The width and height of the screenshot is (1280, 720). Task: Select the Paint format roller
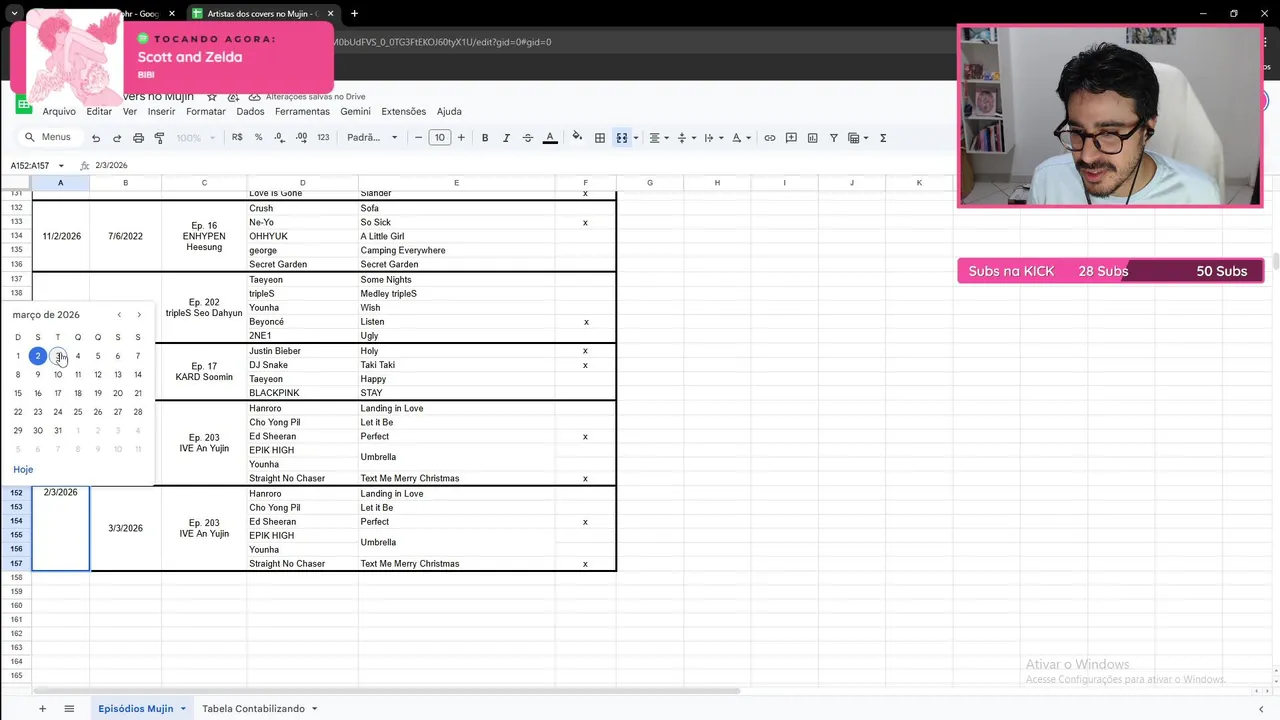point(159,138)
